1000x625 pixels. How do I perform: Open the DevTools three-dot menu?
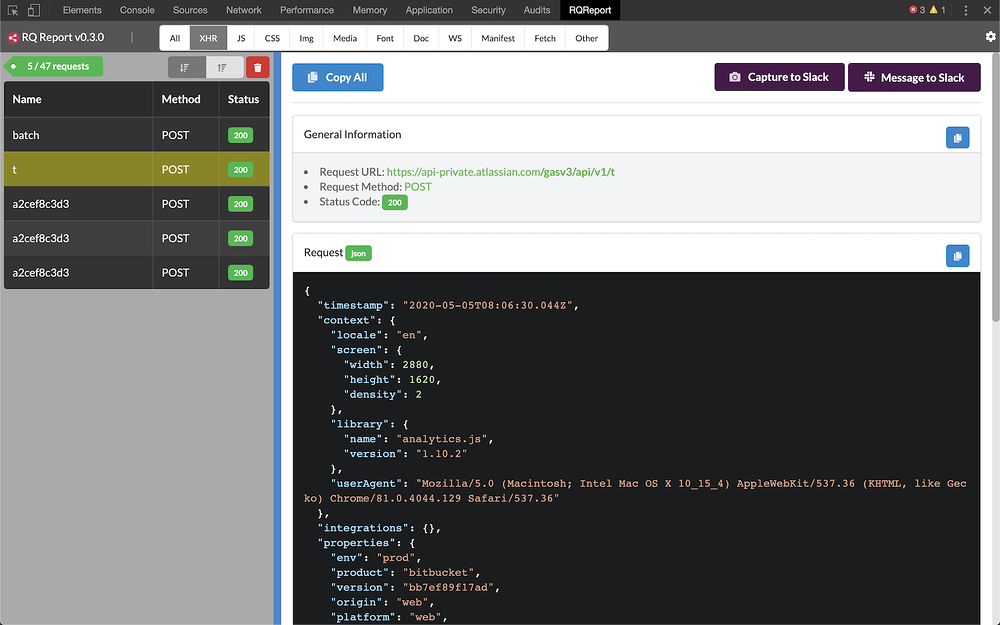pyautogui.click(x=966, y=10)
